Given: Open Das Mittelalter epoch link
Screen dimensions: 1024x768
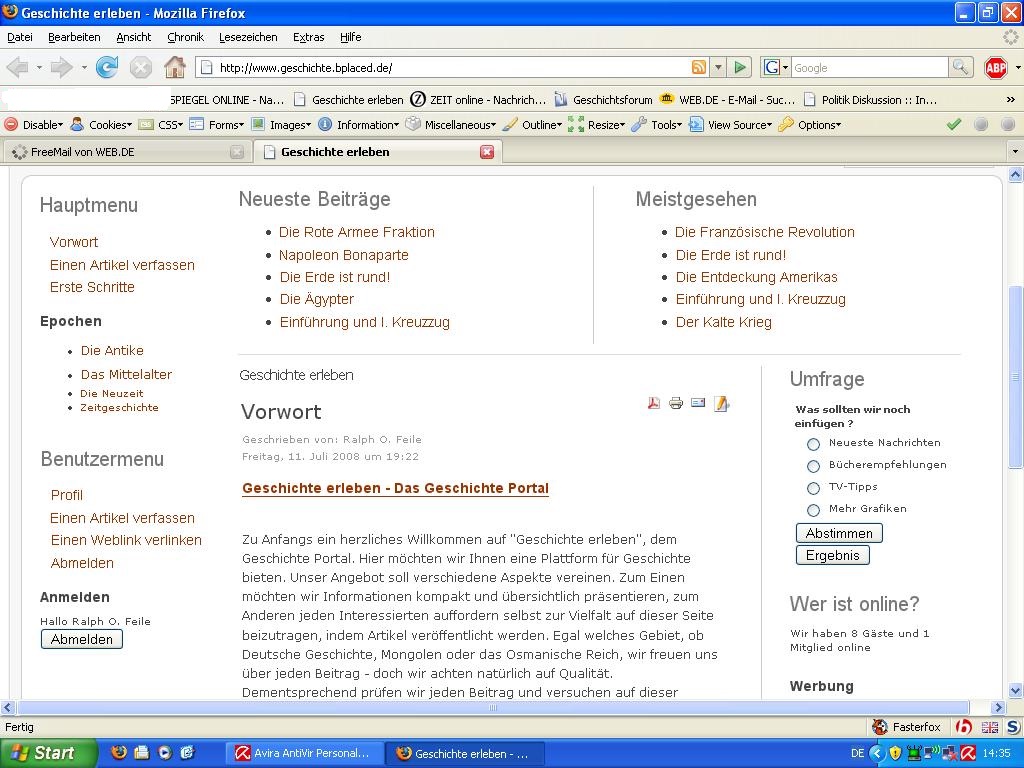Looking at the screenshot, I should point(126,374).
